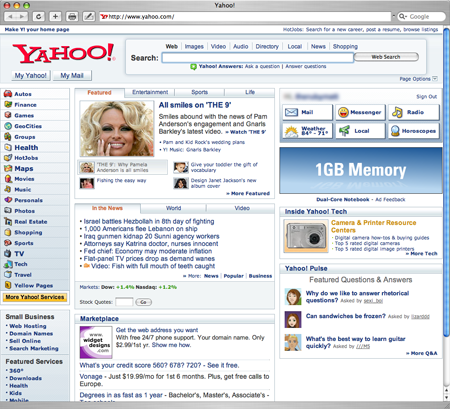Image resolution: width=450 pixels, height=409 pixels.
Task: Open the Travel icon in sidebar
Action: pyautogui.click(x=8, y=275)
